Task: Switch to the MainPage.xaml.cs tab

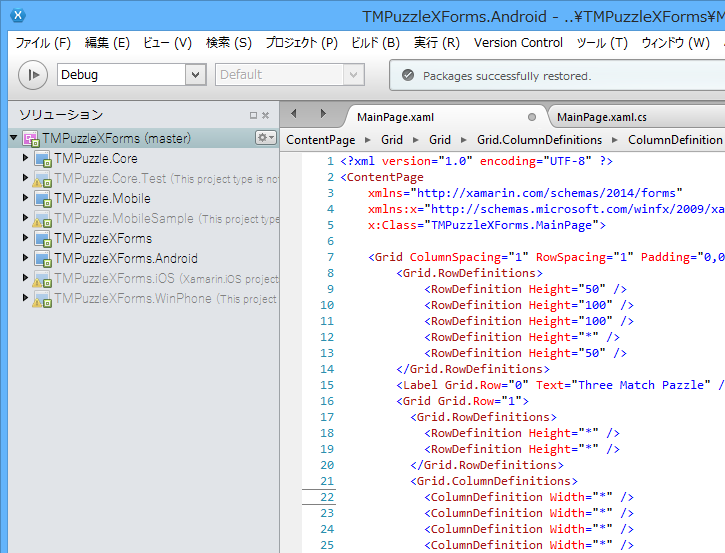Action: point(601,117)
